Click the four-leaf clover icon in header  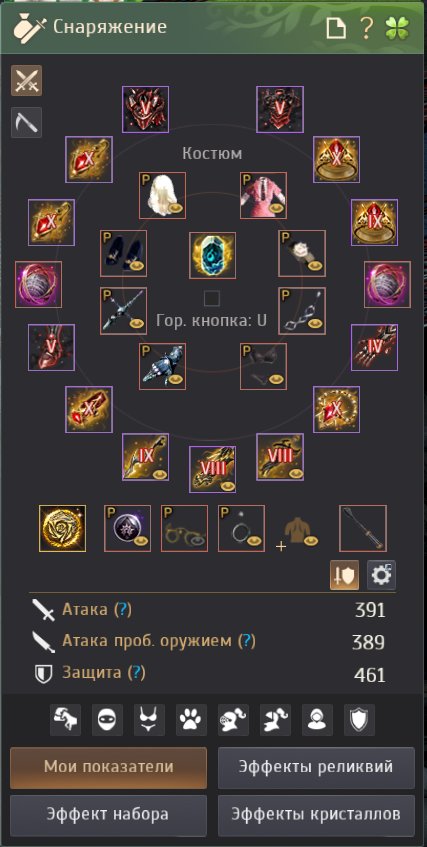pyautogui.click(x=397, y=28)
